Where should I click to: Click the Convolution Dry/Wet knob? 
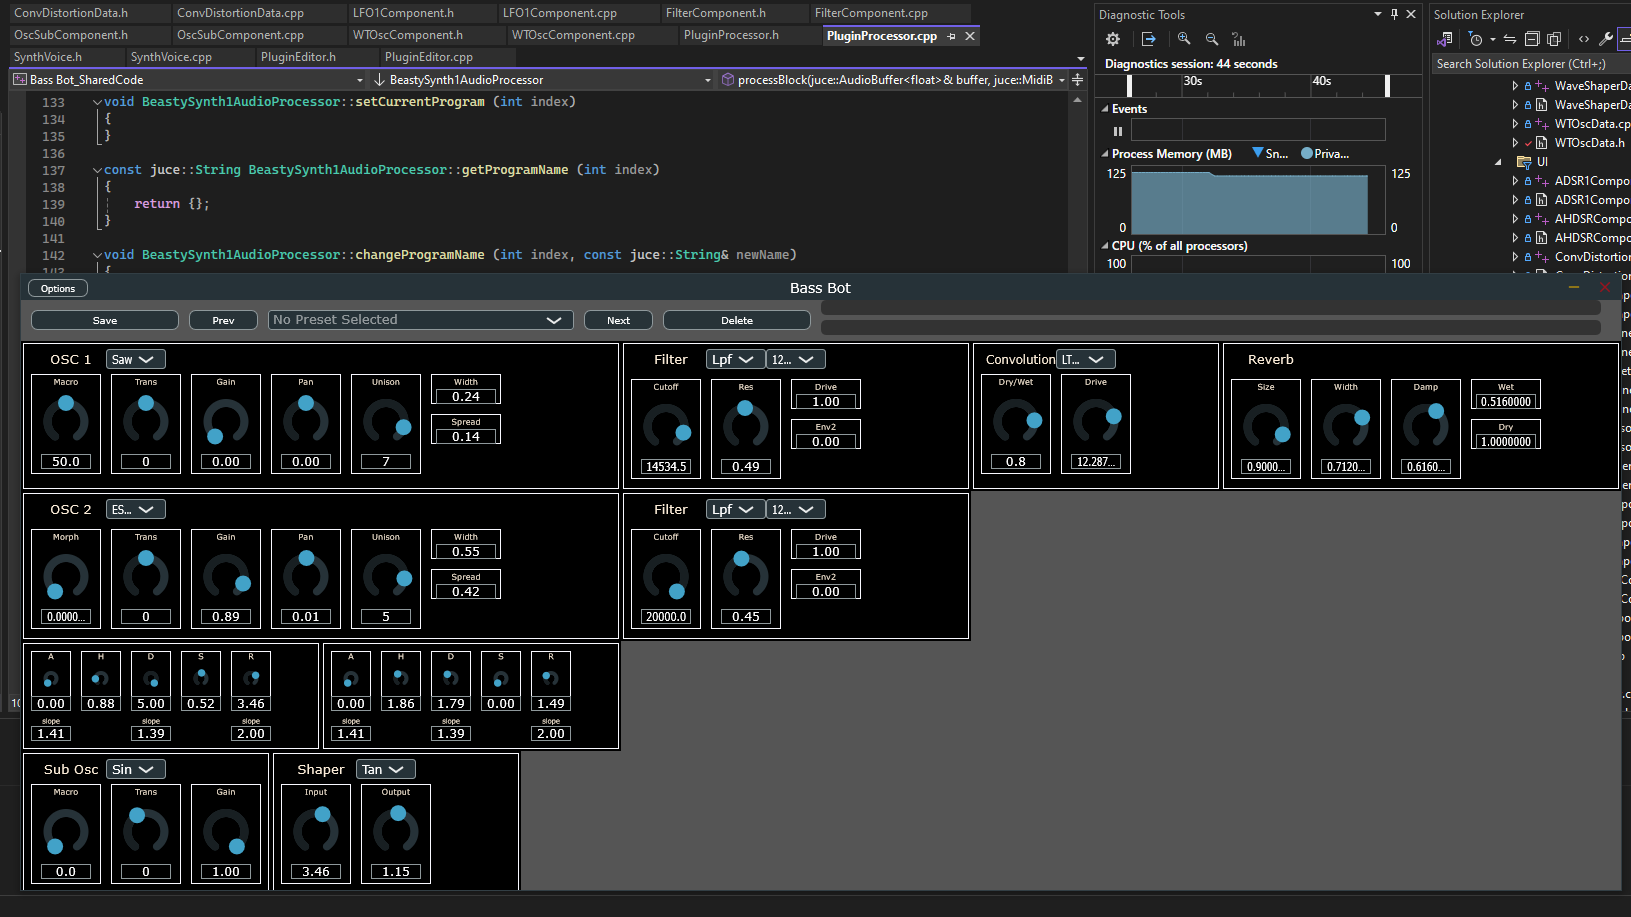pyautogui.click(x=1016, y=421)
